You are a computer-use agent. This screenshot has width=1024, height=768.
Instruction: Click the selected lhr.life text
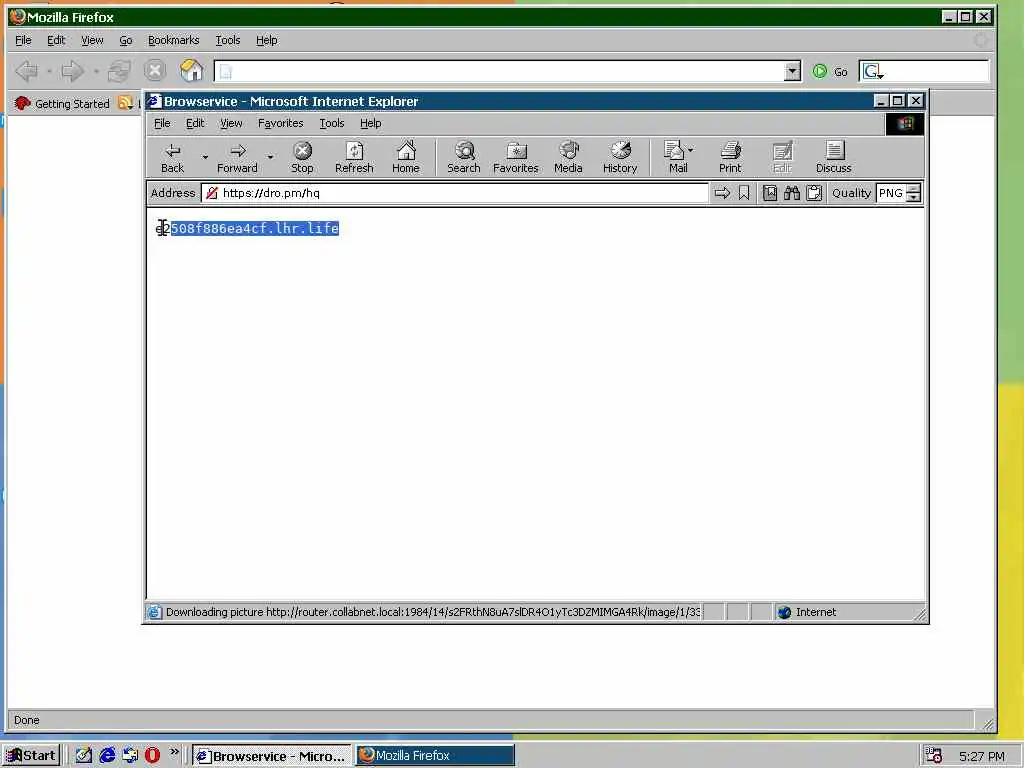tap(255, 228)
